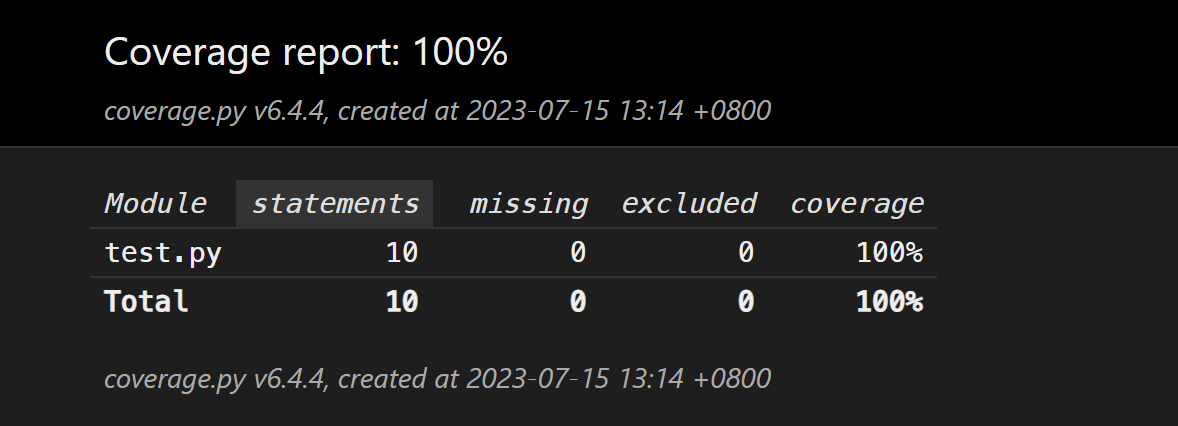The width and height of the screenshot is (1178, 426).
Task: Click test.py 100% coverage cell
Action: 889,253
